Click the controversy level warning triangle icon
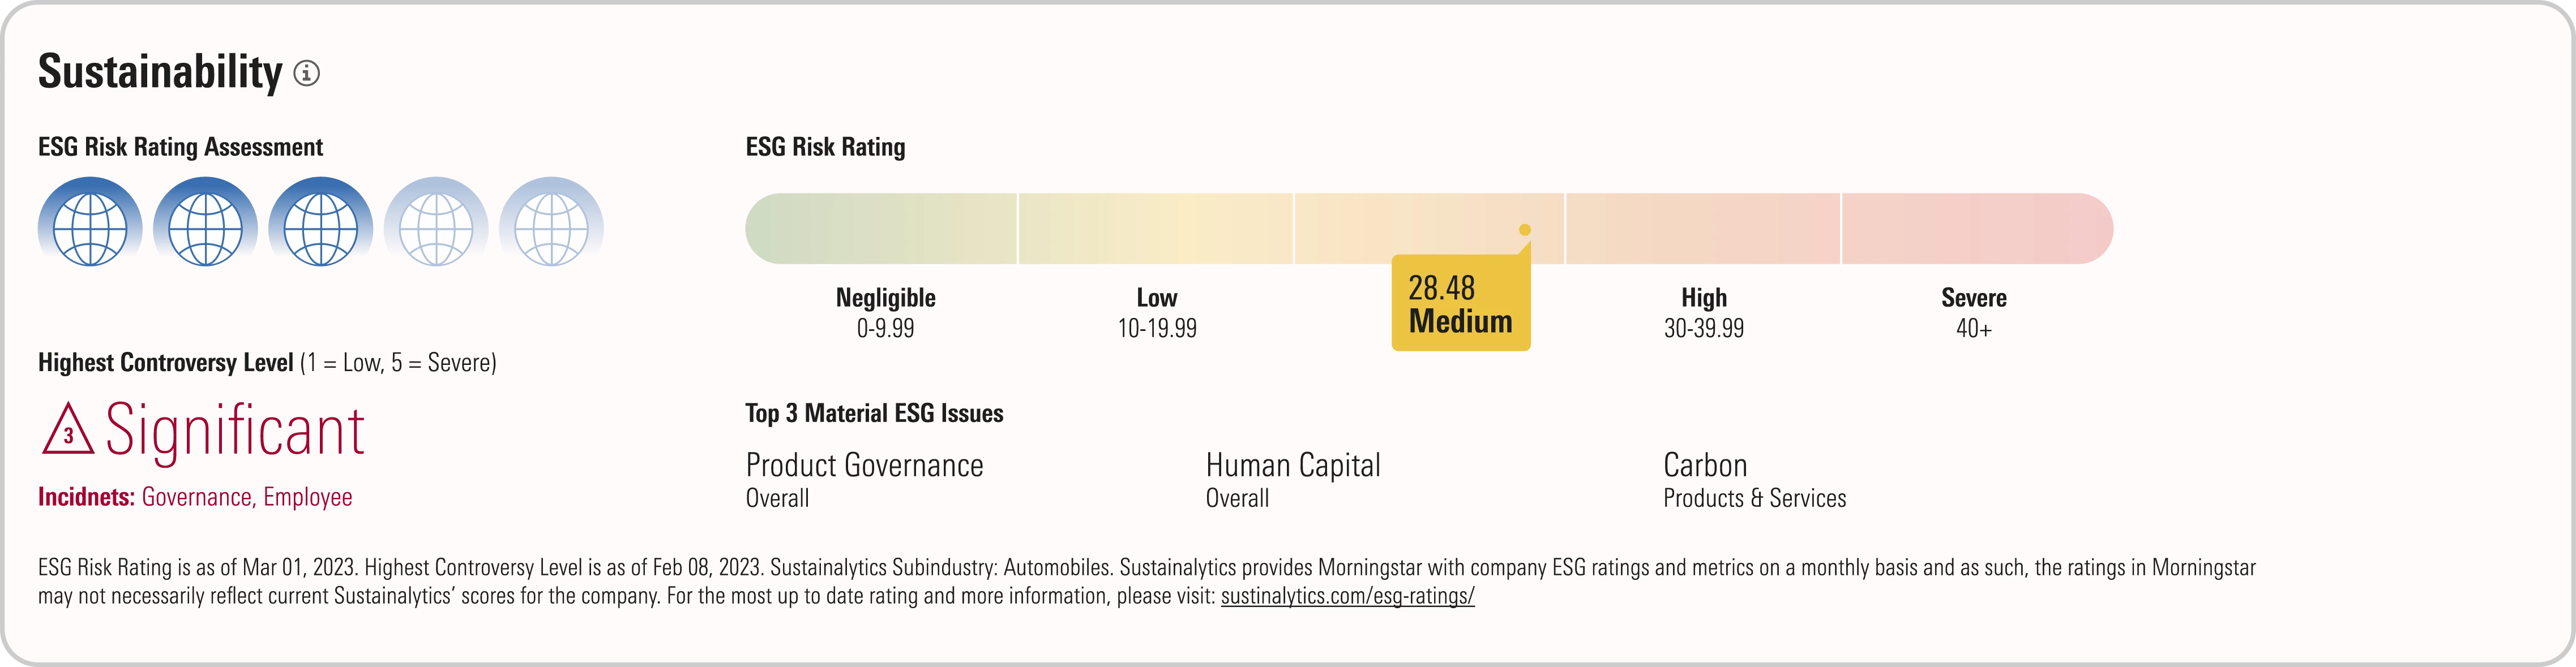The width and height of the screenshot is (2576, 667). pos(67,431)
